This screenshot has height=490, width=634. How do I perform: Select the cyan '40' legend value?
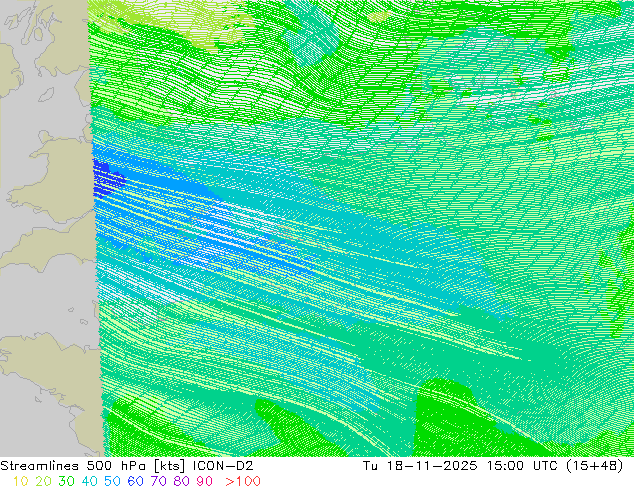click(x=89, y=481)
